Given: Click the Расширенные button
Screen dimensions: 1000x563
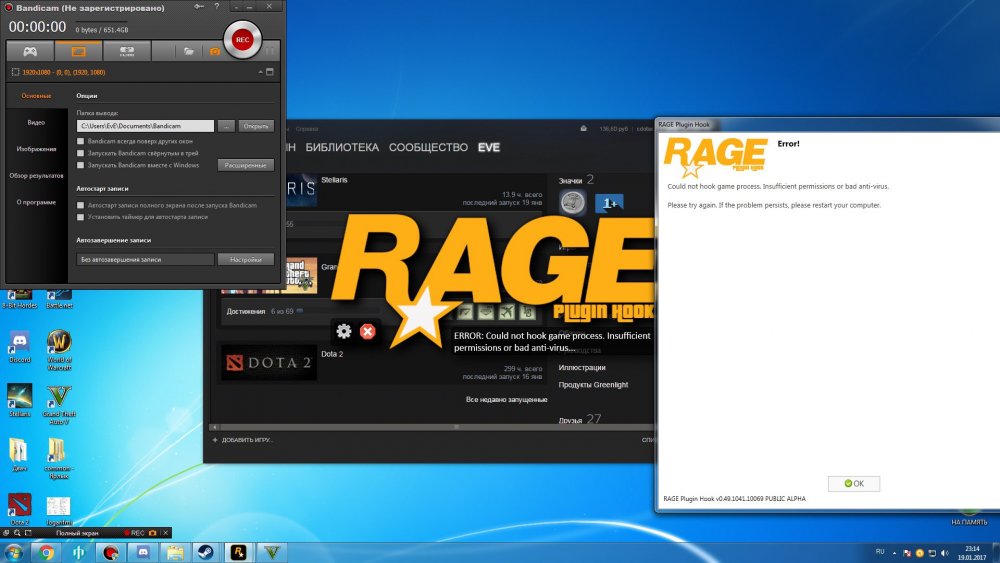Looking at the screenshot, I should [x=245, y=165].
